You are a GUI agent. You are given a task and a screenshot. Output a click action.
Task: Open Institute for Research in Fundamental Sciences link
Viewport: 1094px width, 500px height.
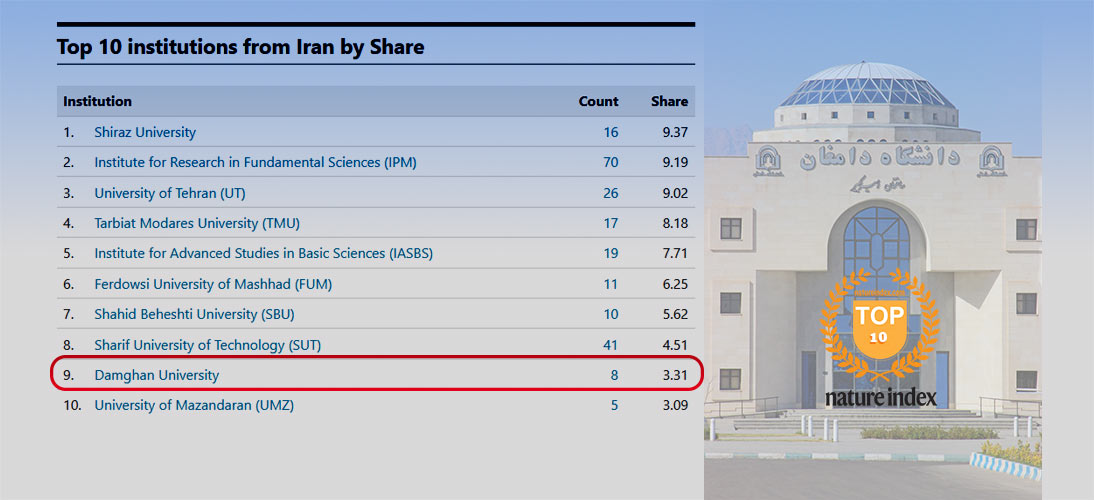click(255, 162)
